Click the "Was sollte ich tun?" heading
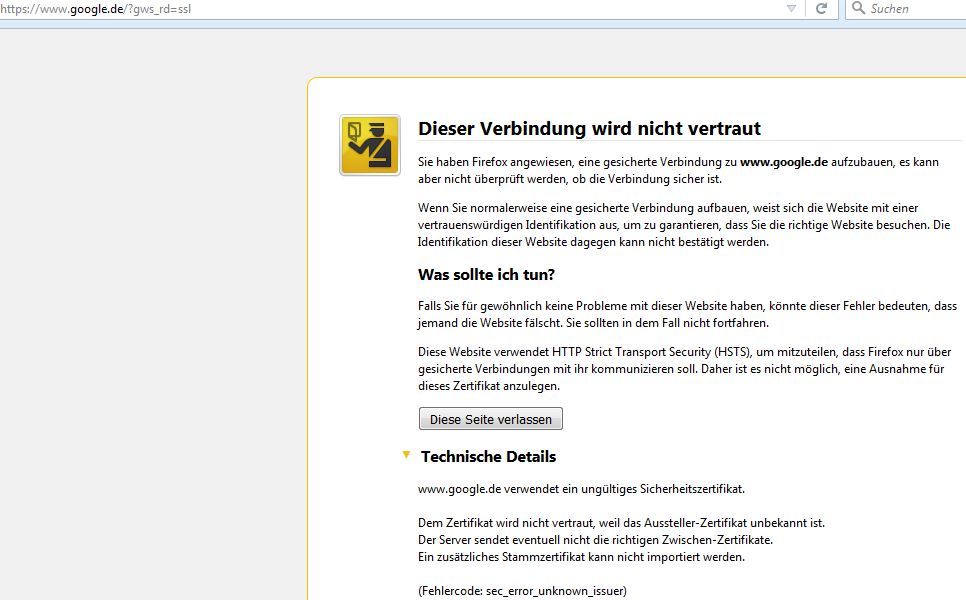Viewport: 966px width, 600px height. (486, 275)
